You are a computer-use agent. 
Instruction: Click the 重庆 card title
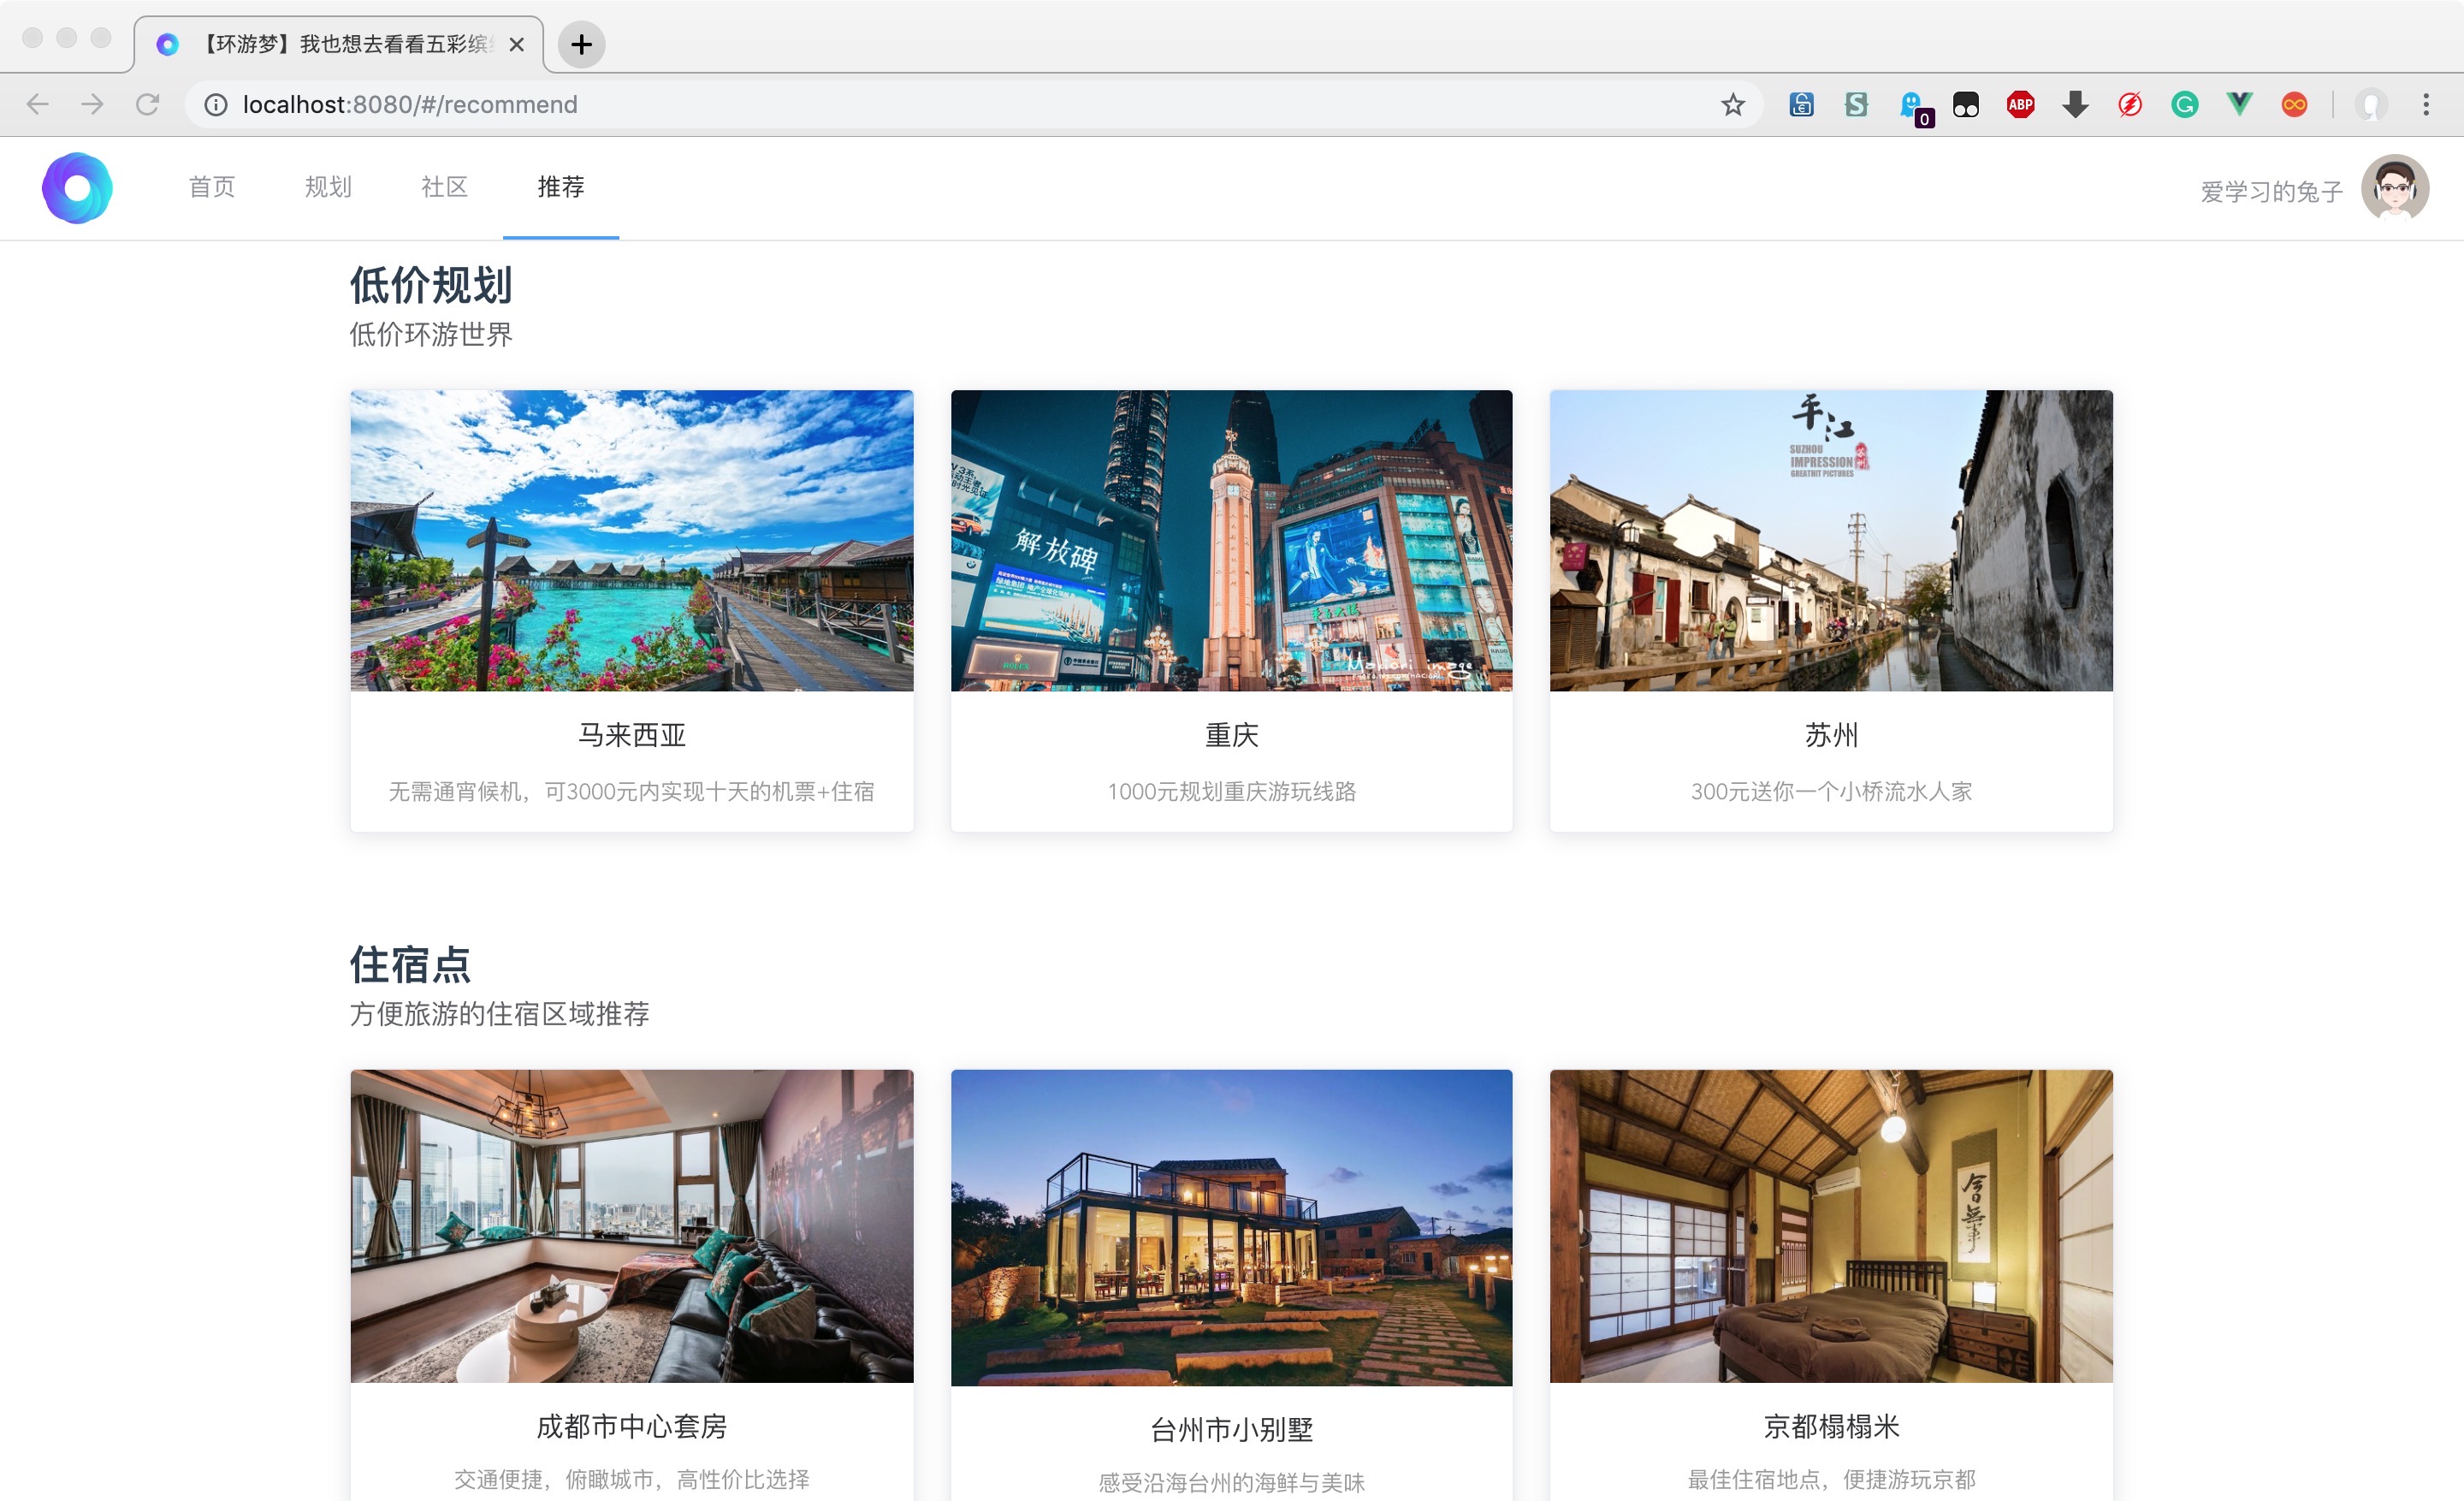(1231, 735)
